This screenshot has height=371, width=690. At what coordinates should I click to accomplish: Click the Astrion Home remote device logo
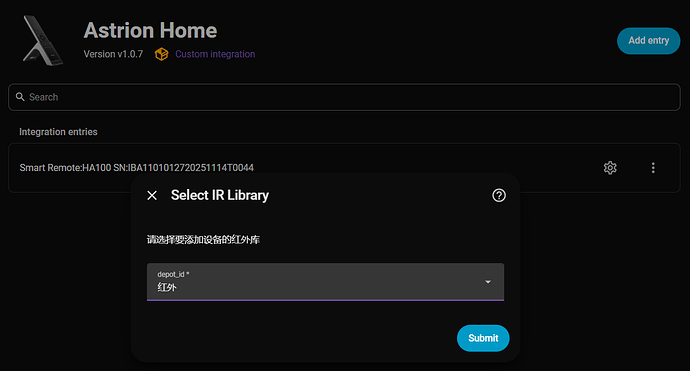pos(43,40)
